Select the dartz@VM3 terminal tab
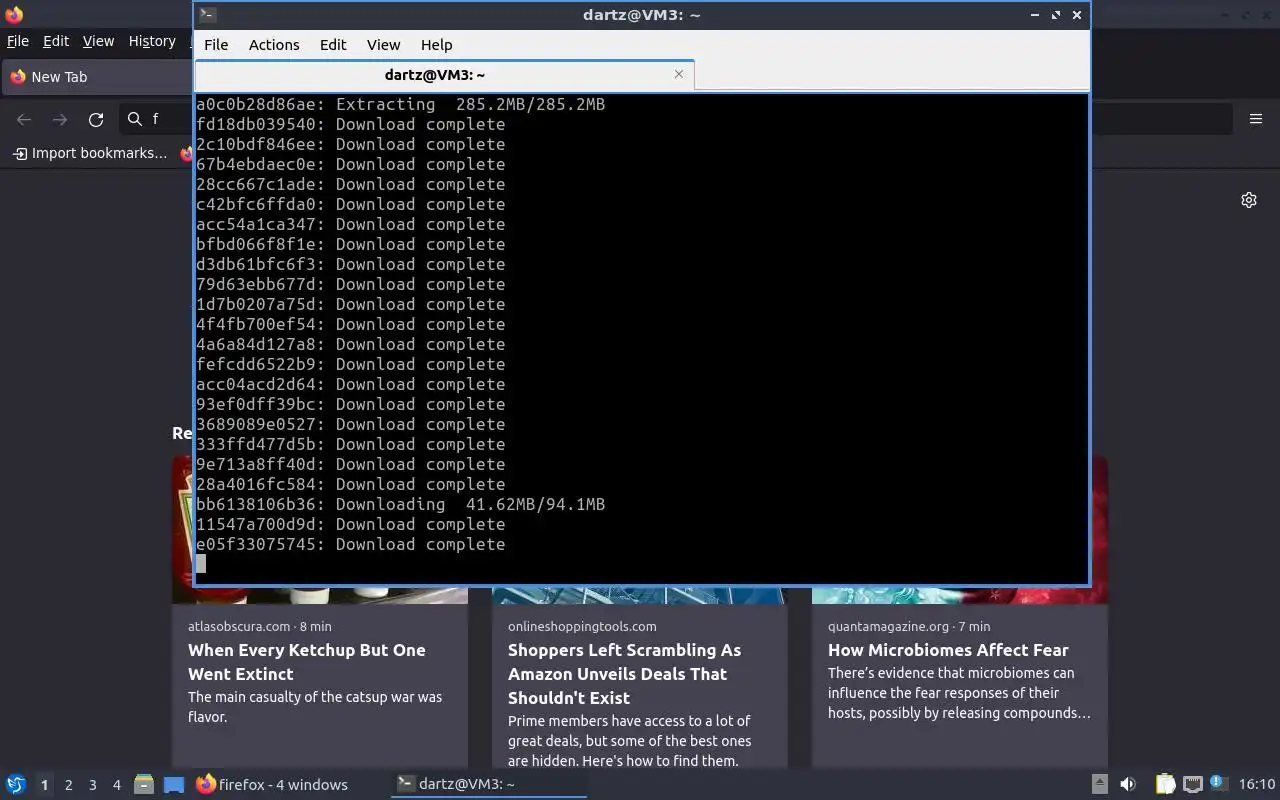 pyautogui.click(x=444, y=75)
